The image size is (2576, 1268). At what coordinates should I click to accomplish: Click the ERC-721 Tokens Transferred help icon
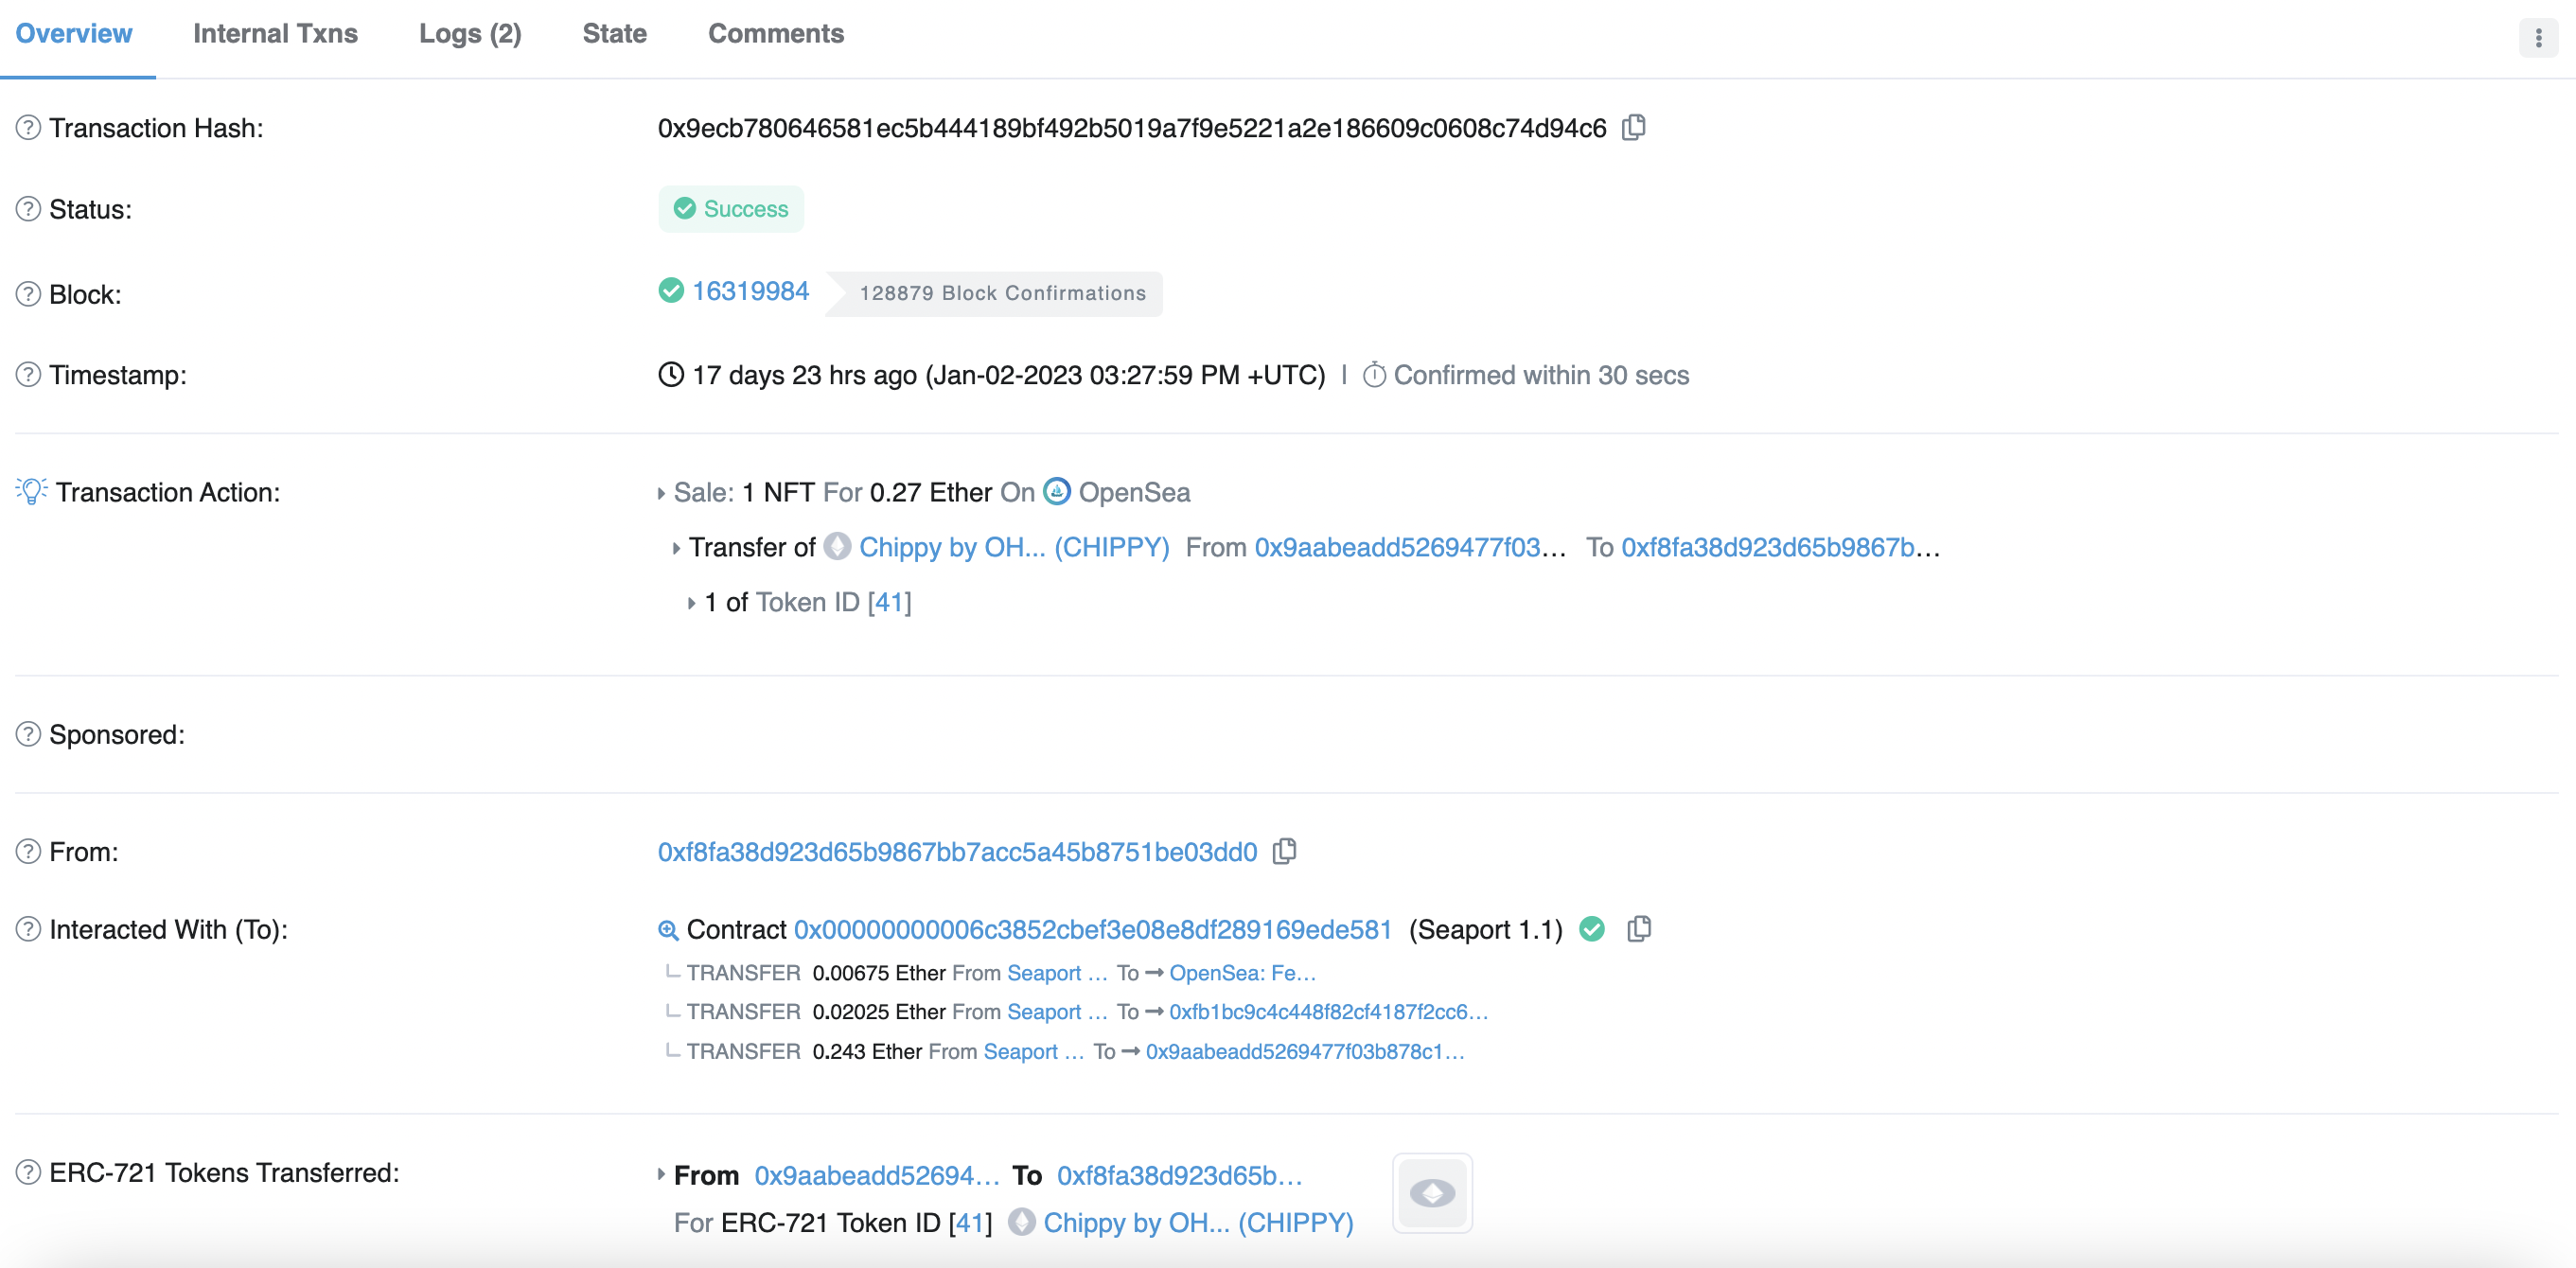pyautogui.click(x=28, y=1172)
